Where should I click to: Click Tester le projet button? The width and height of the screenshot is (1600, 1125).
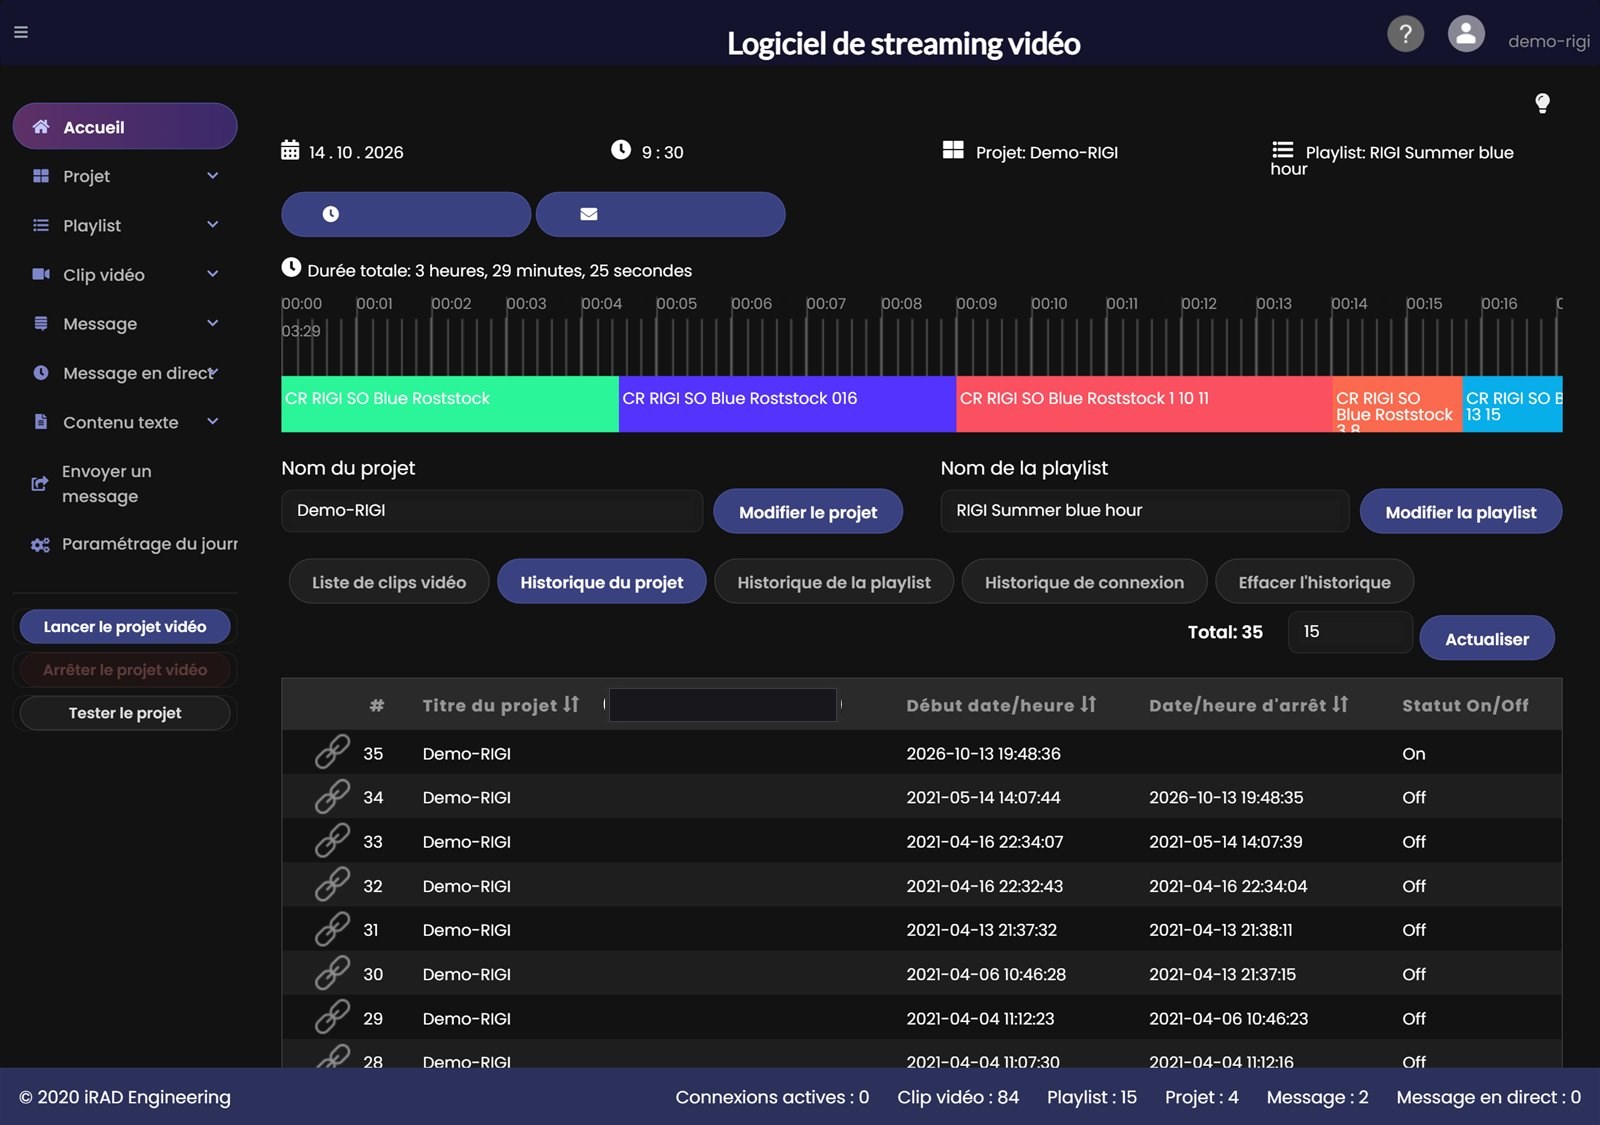coord(125,713)
